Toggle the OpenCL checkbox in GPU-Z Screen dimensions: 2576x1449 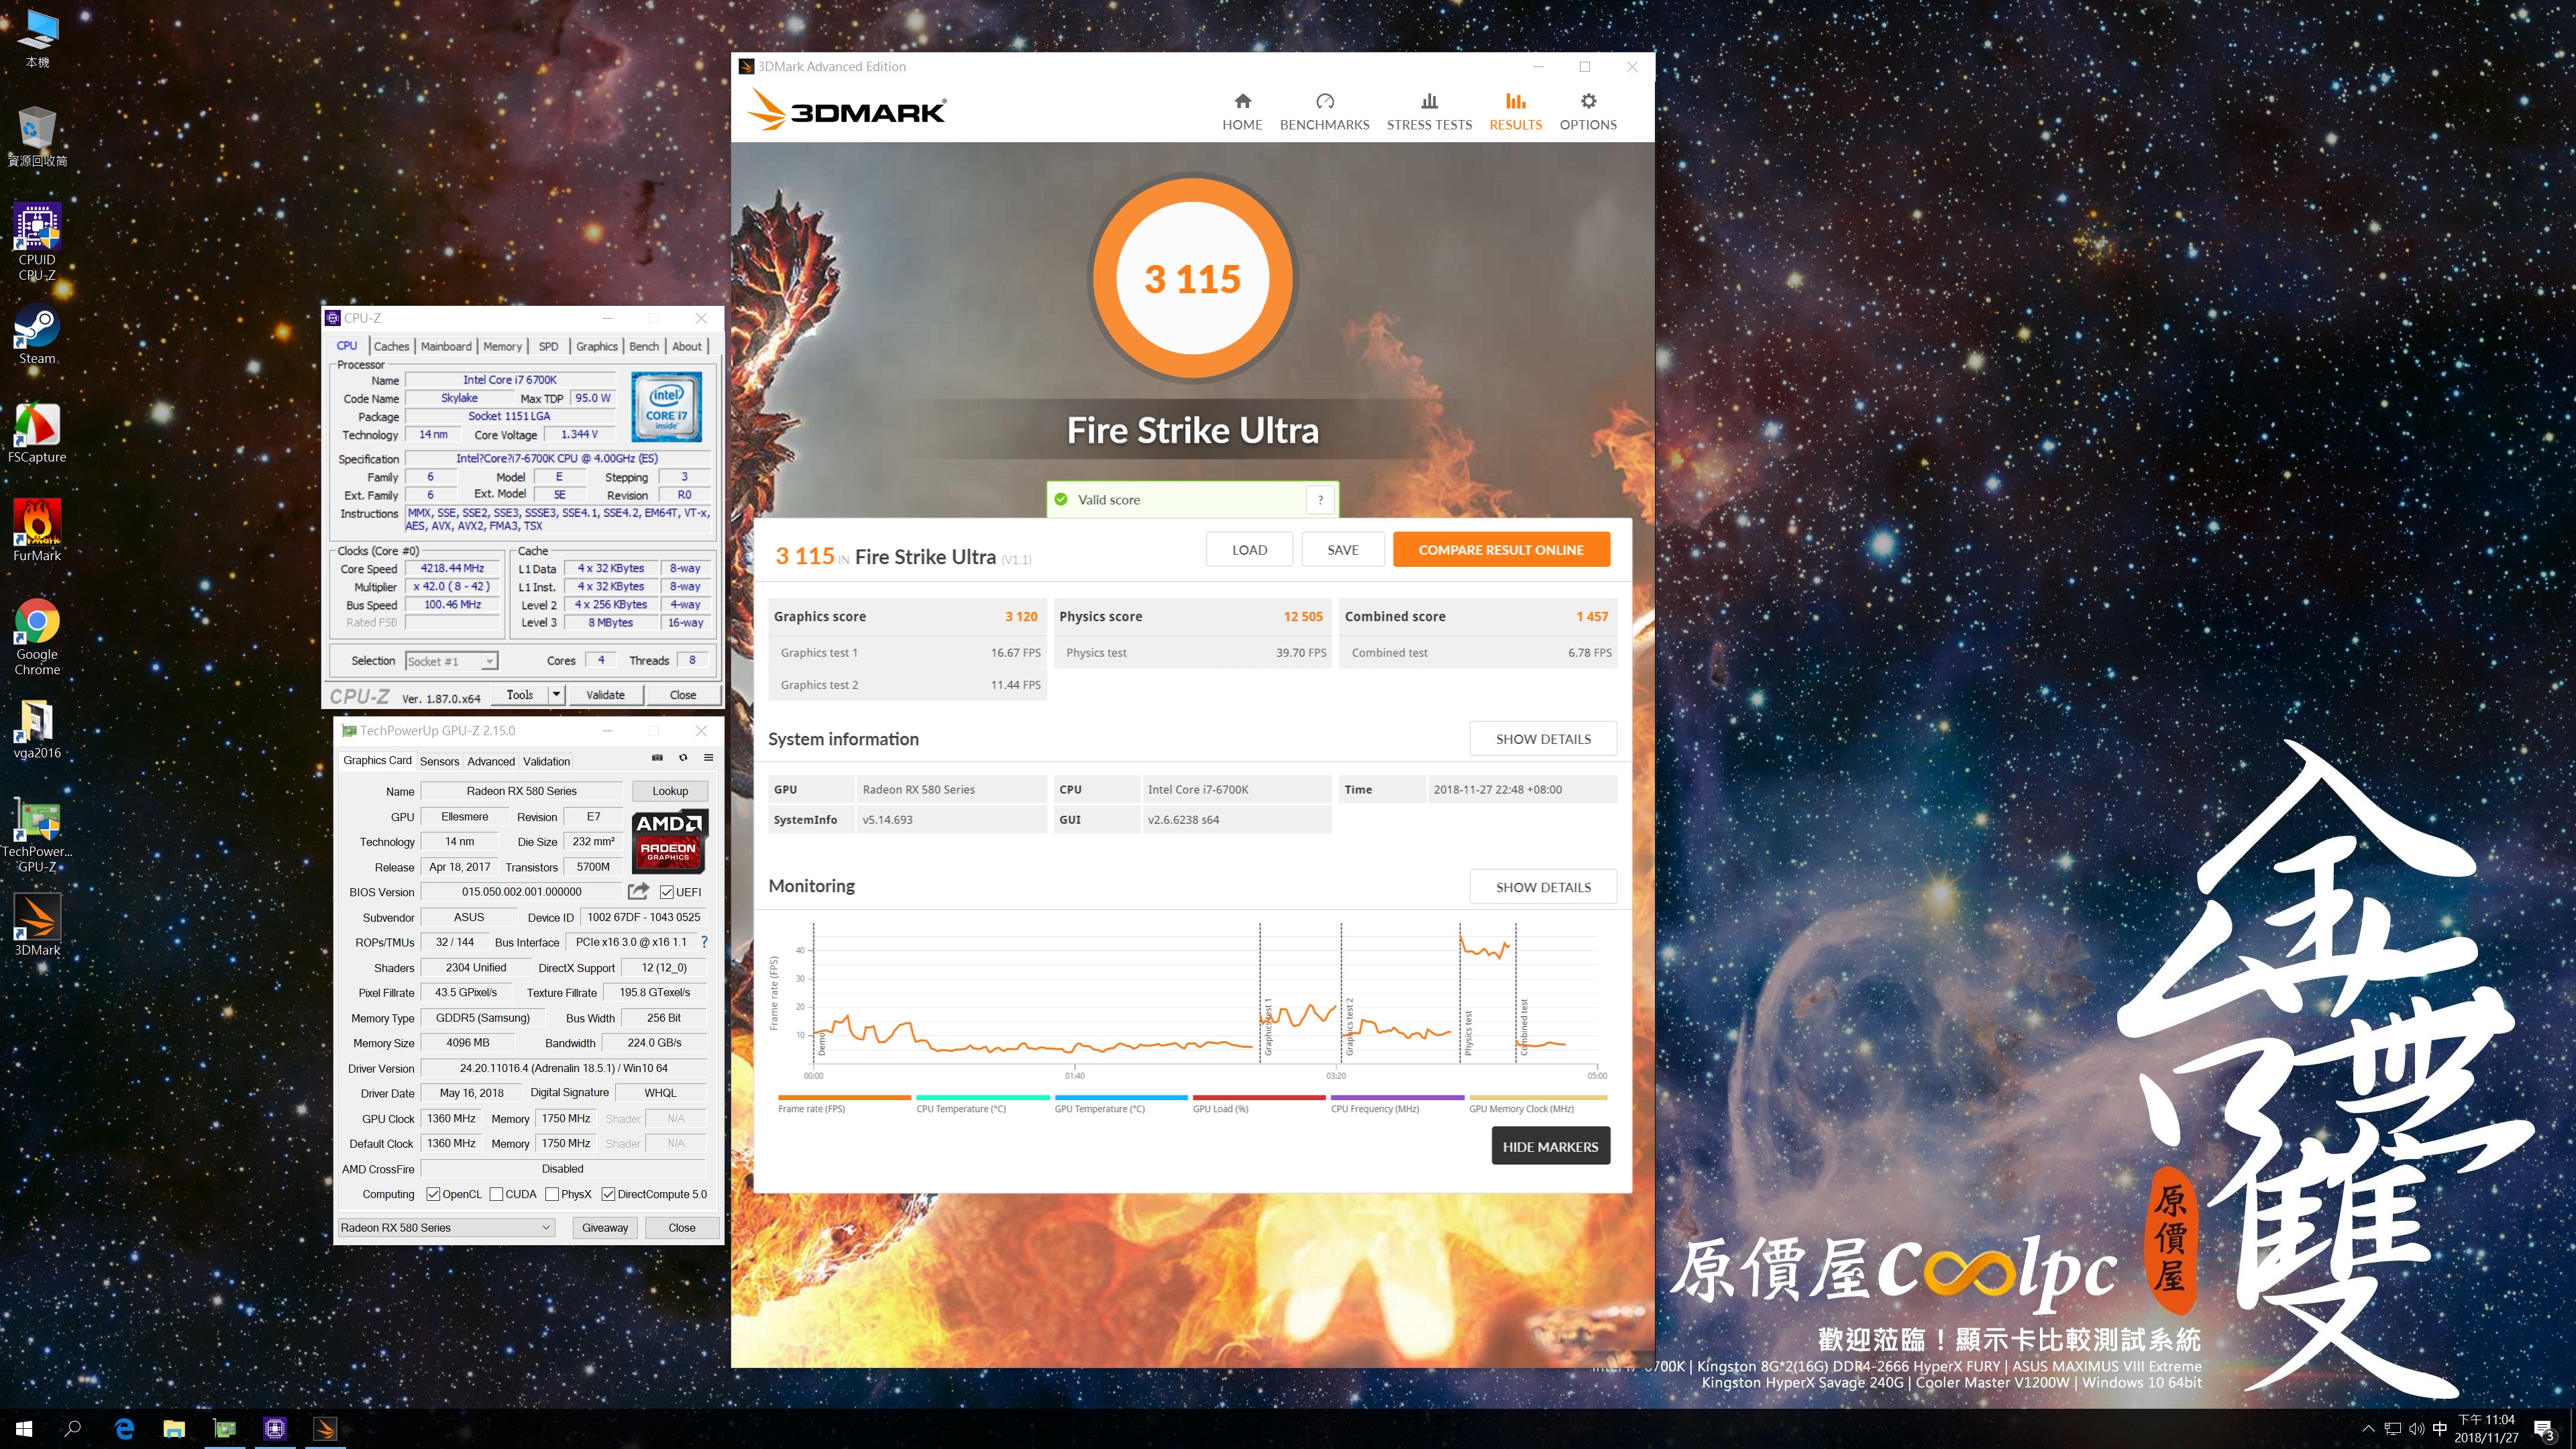pos(433,1194)
